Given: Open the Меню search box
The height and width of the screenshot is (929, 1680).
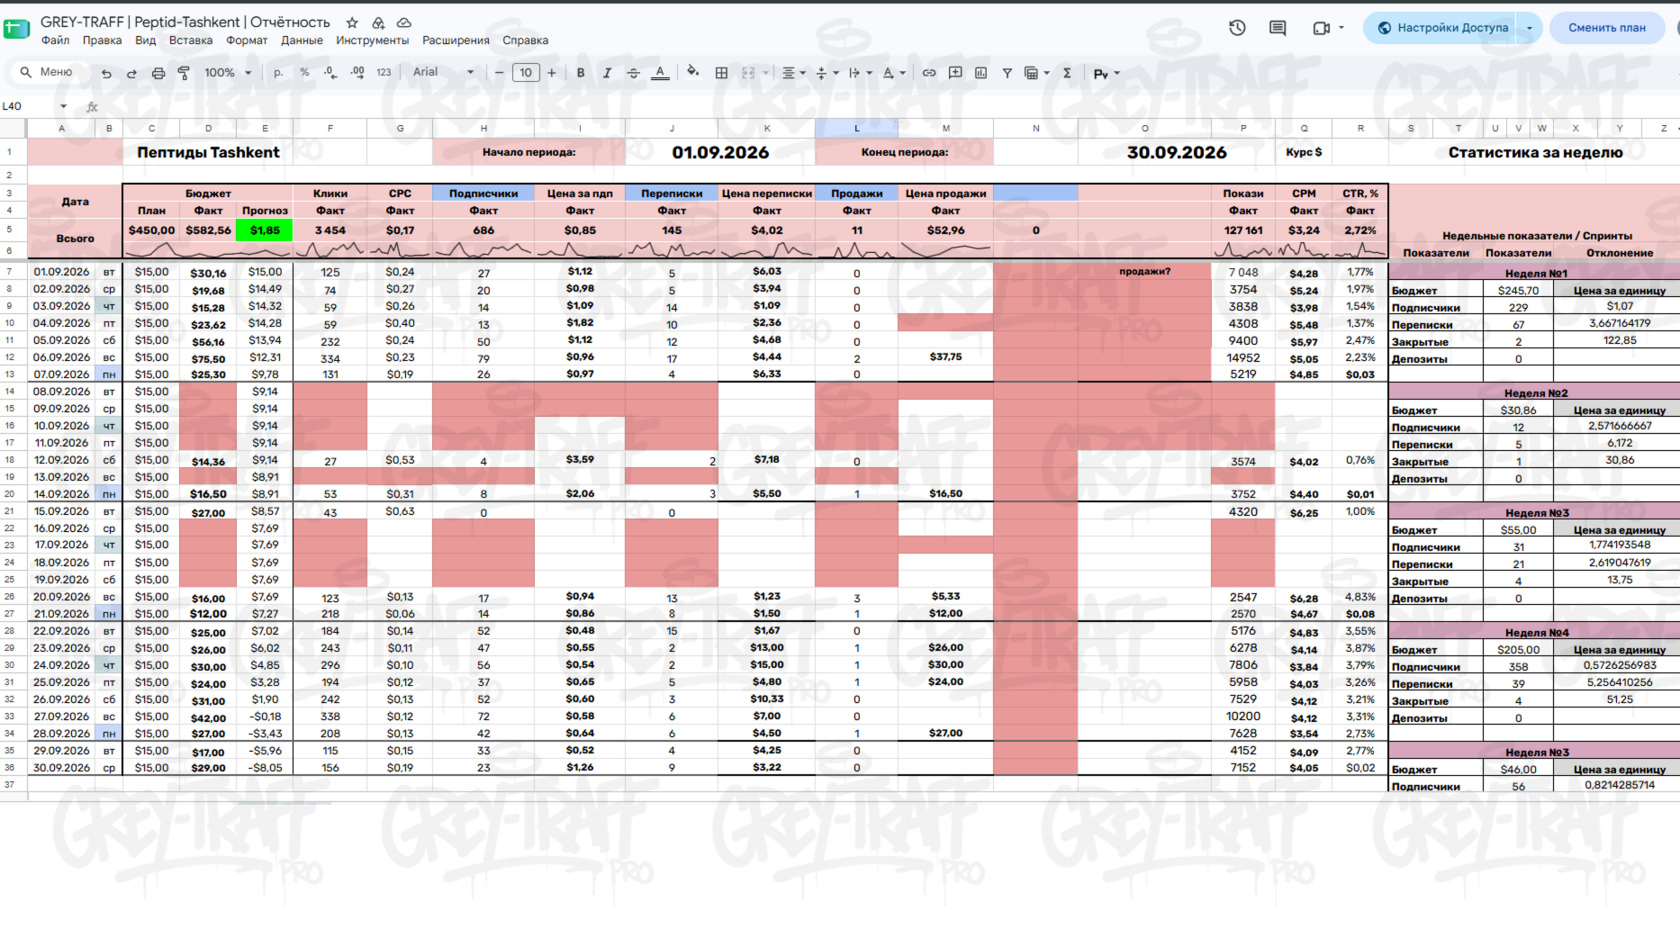Looking at the screenshot, I should 47,73.
